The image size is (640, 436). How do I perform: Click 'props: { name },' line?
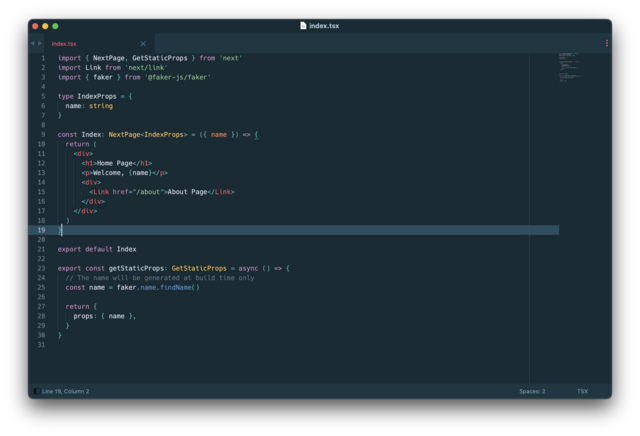pos(104,316)
